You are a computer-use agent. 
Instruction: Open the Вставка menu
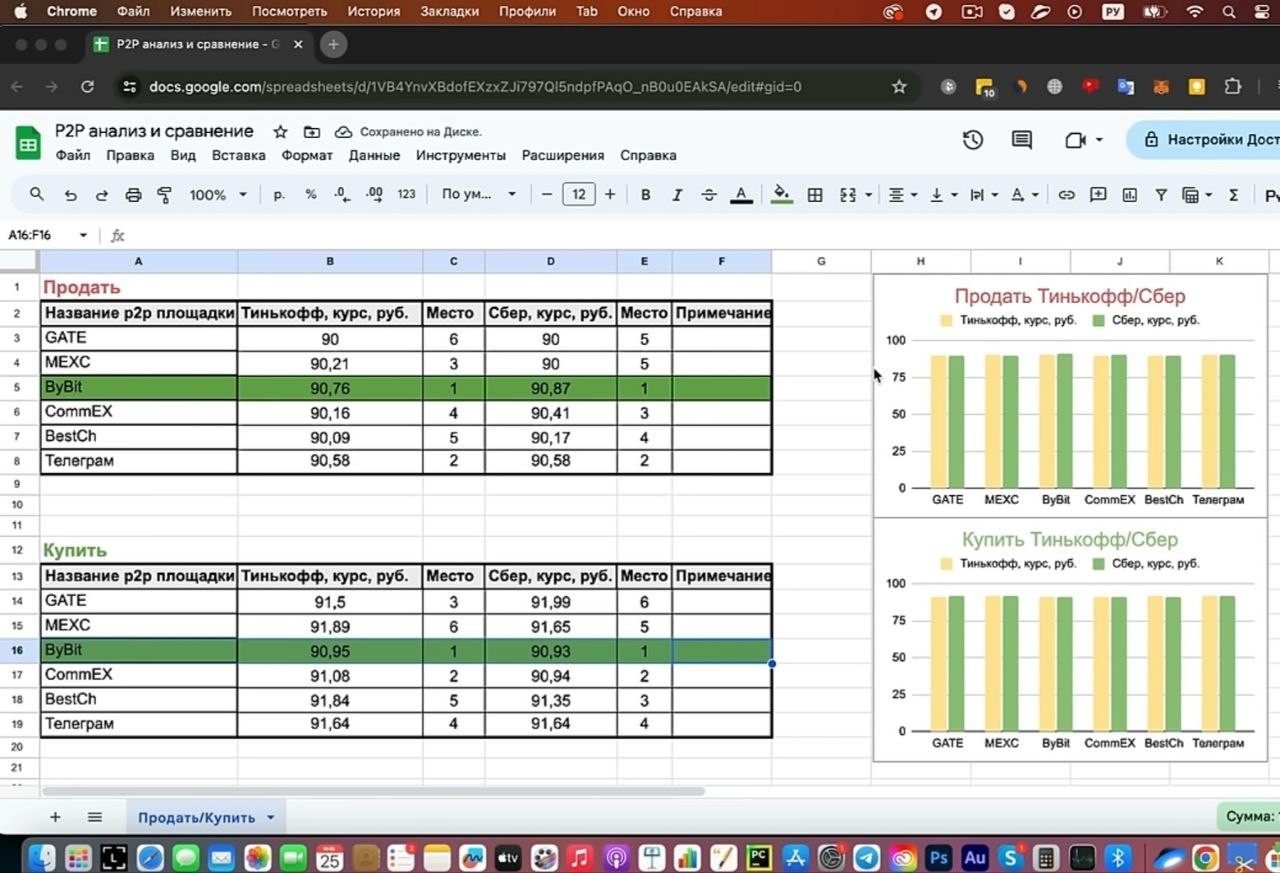click(238, 156)
